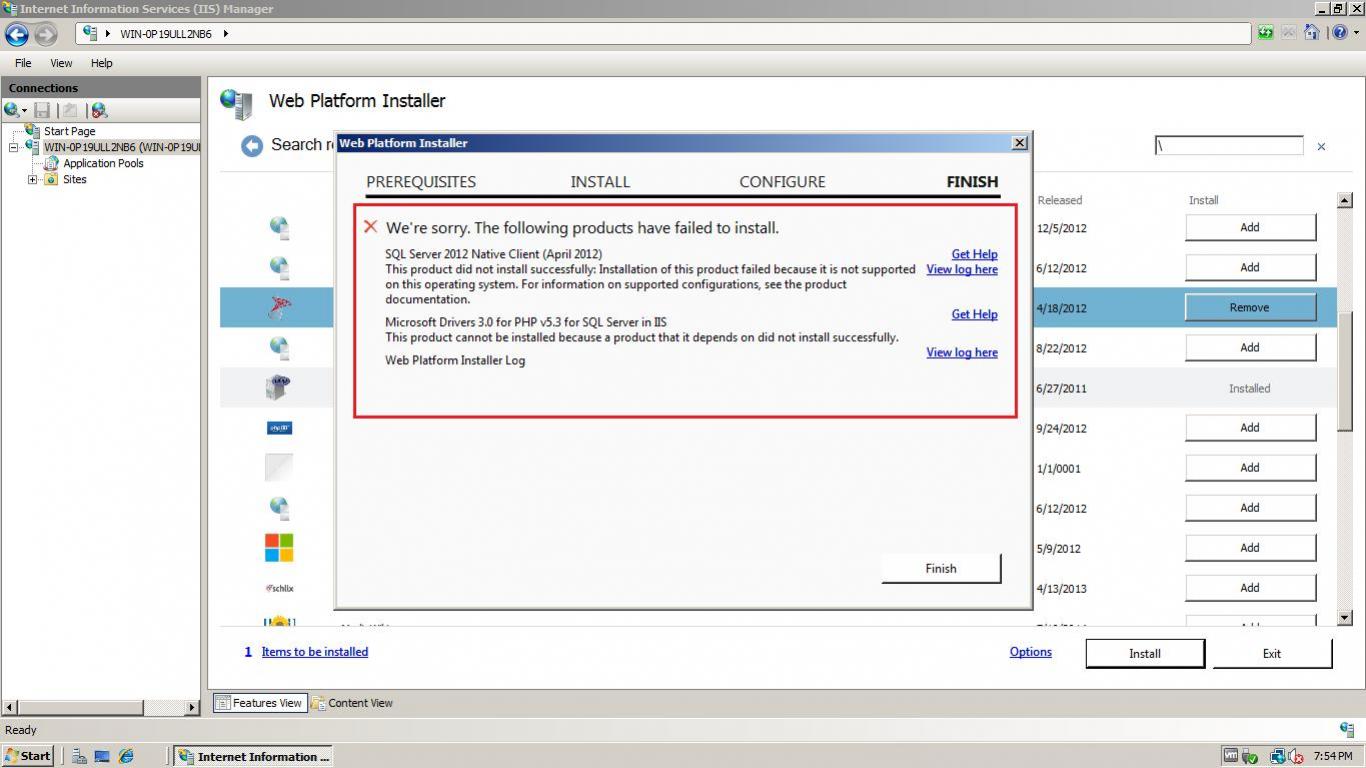Click Add for the 1/1/0001 item
1366x768 pixels.
(1250, 467)
